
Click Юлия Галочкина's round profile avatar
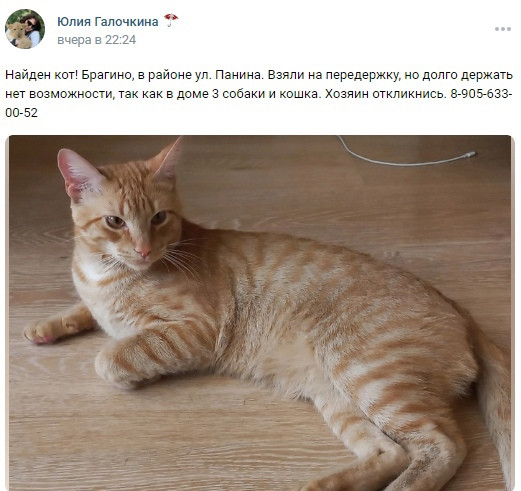tap(25, 29)
